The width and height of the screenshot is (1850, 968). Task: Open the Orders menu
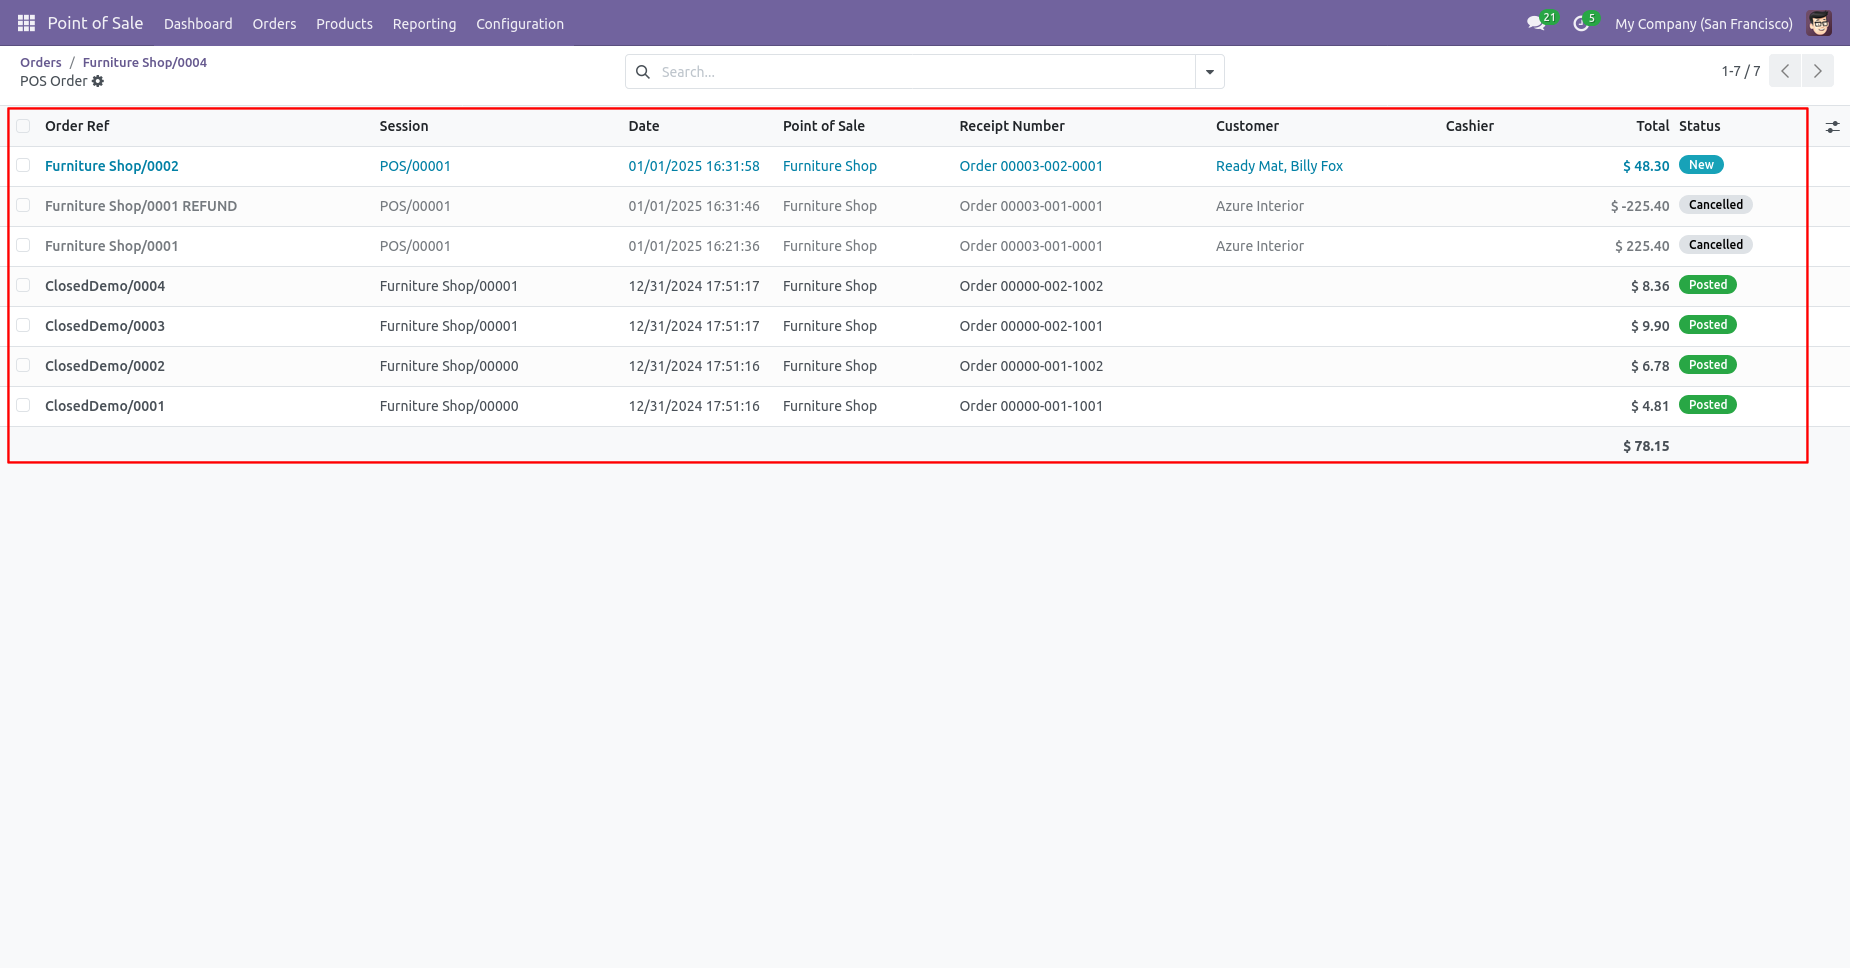[x=274, y=24]
